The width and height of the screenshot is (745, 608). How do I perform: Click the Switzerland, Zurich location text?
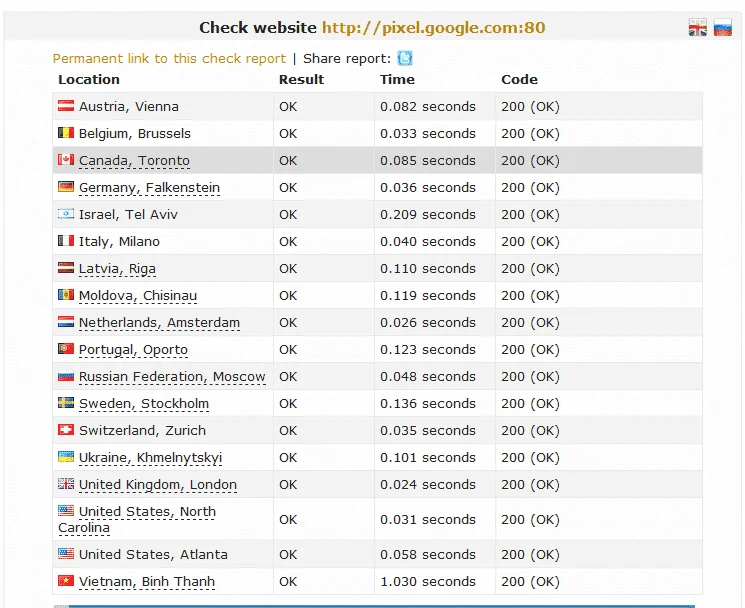point(142,430)
